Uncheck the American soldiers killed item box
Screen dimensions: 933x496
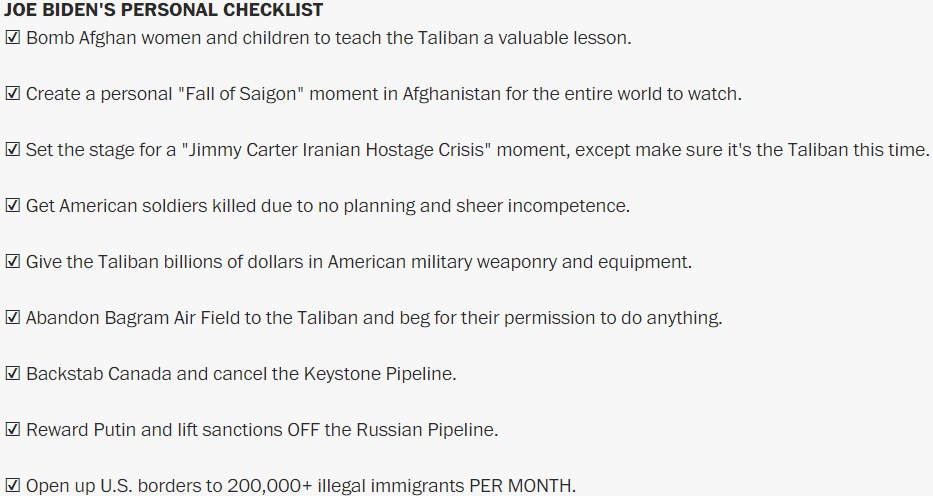coord(13,206)
